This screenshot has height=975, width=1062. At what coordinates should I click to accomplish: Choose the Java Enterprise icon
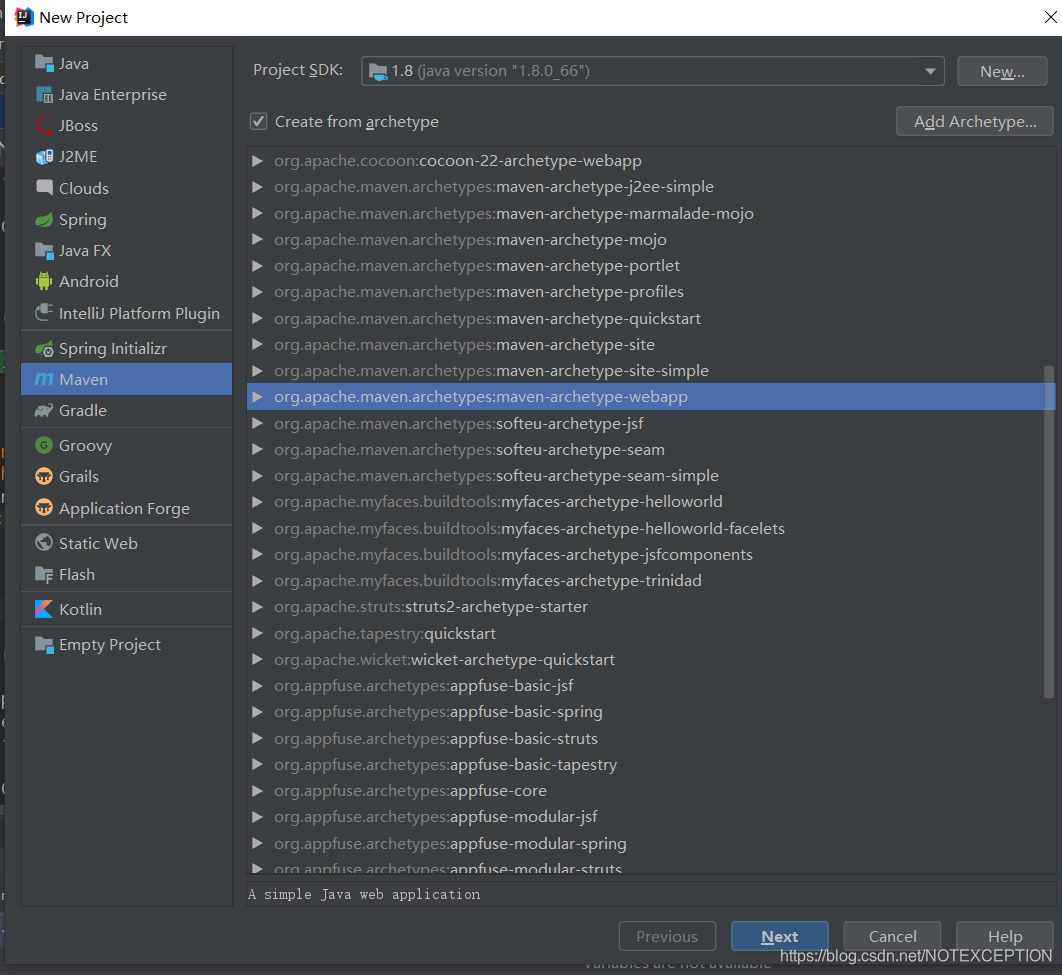click(44, 95)
